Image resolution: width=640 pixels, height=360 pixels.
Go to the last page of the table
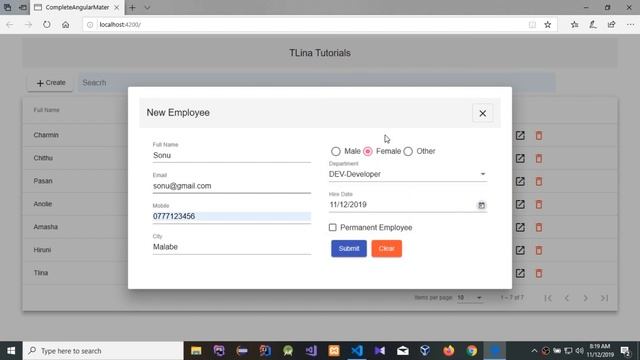(x=604, y=298)
